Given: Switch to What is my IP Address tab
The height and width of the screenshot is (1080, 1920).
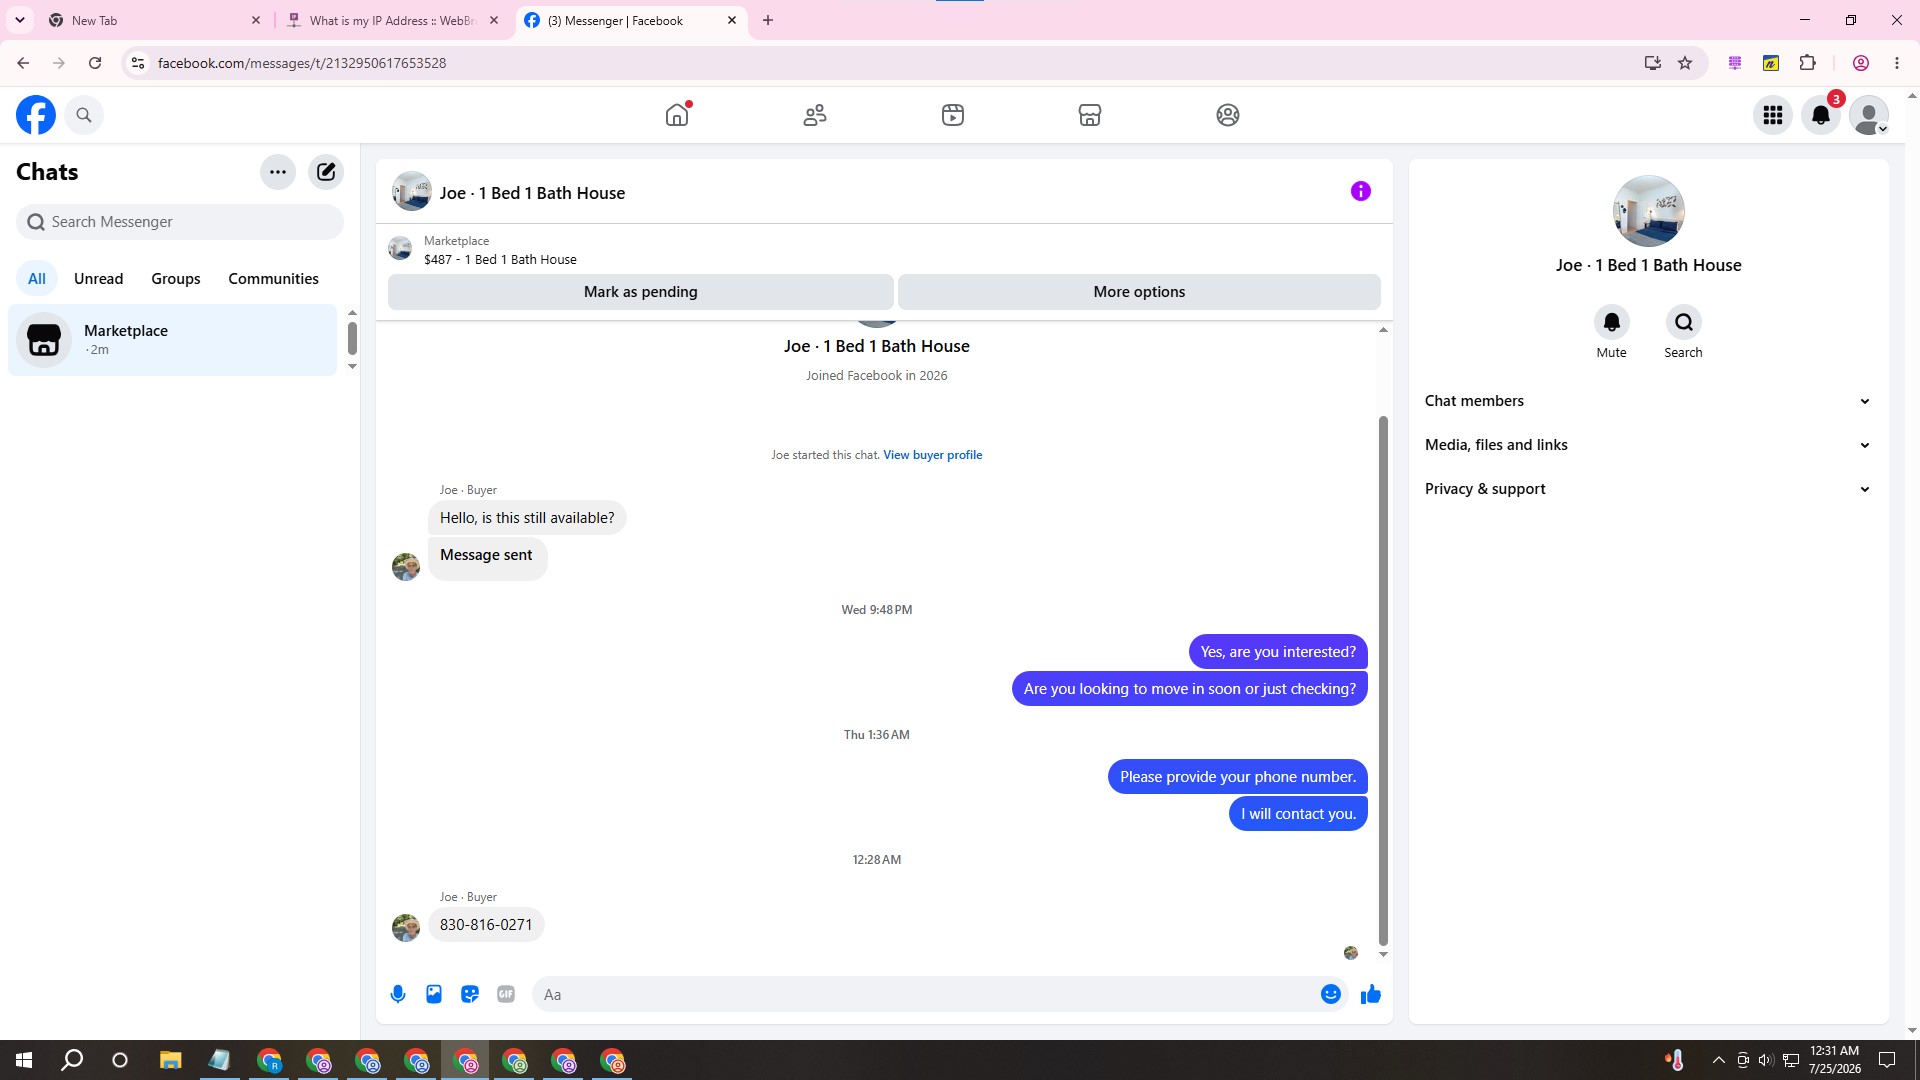Looking at the screenshot, I should 392,20.
